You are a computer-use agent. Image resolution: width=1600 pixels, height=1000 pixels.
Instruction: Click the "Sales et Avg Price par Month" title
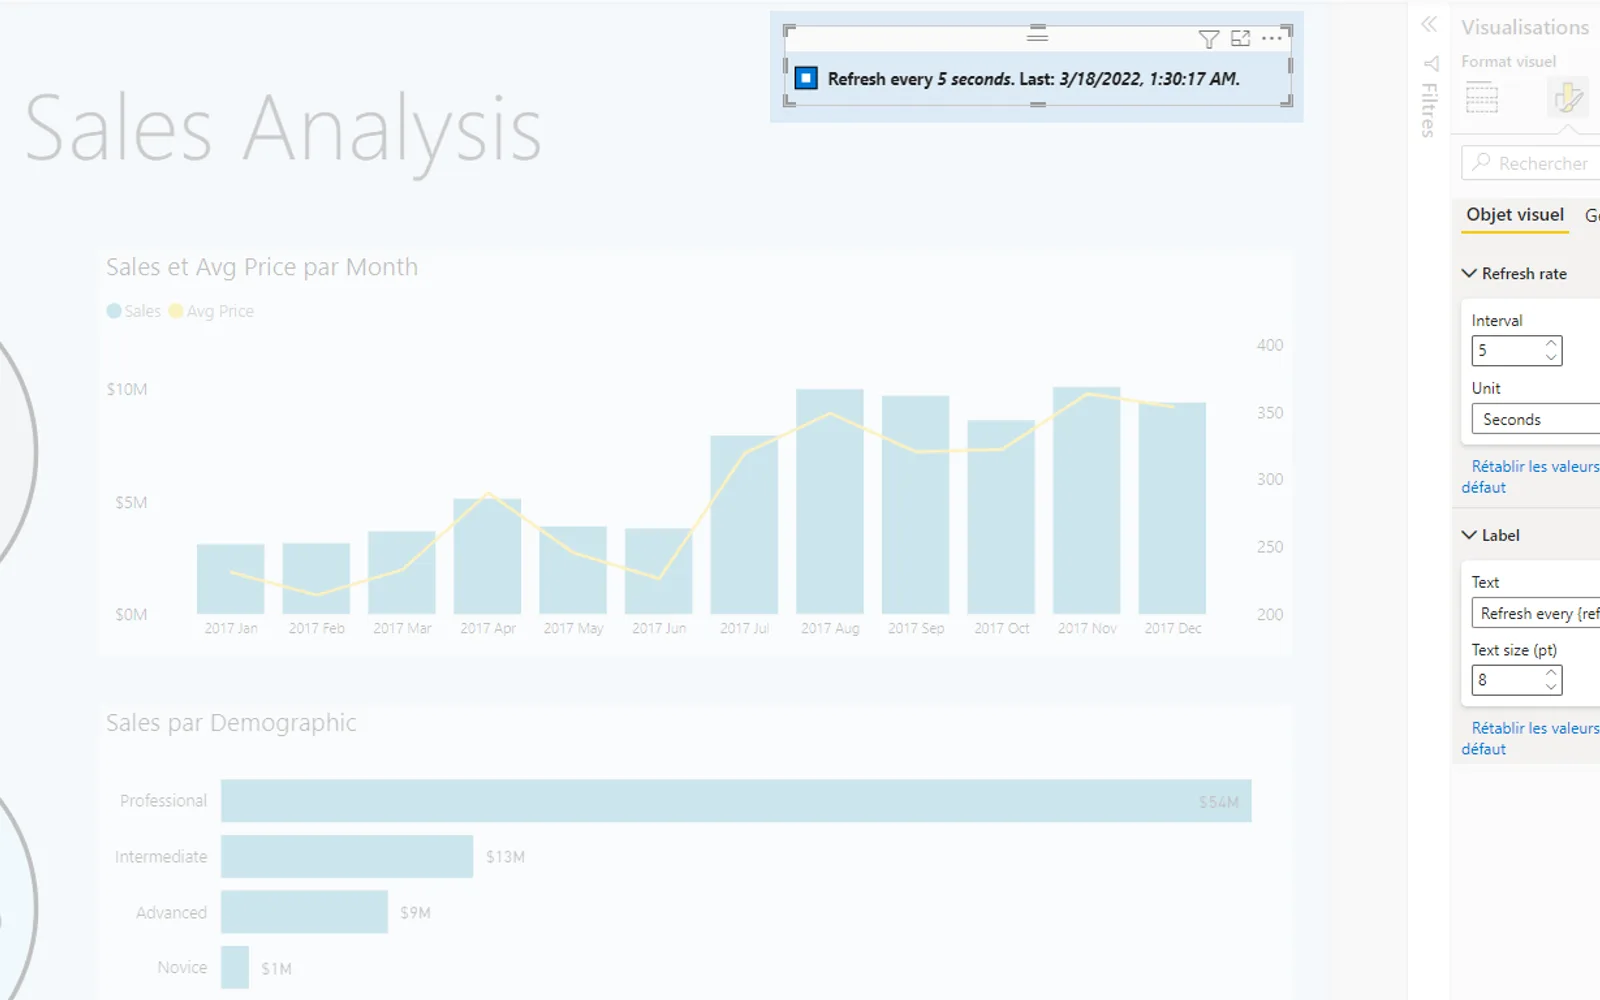[262, 267]
